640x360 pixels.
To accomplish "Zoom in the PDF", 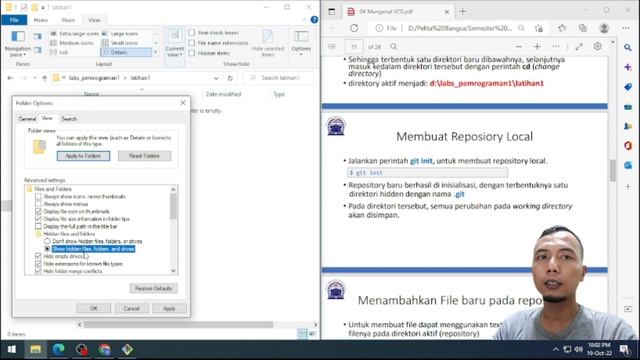I will [x=537, y=47].
